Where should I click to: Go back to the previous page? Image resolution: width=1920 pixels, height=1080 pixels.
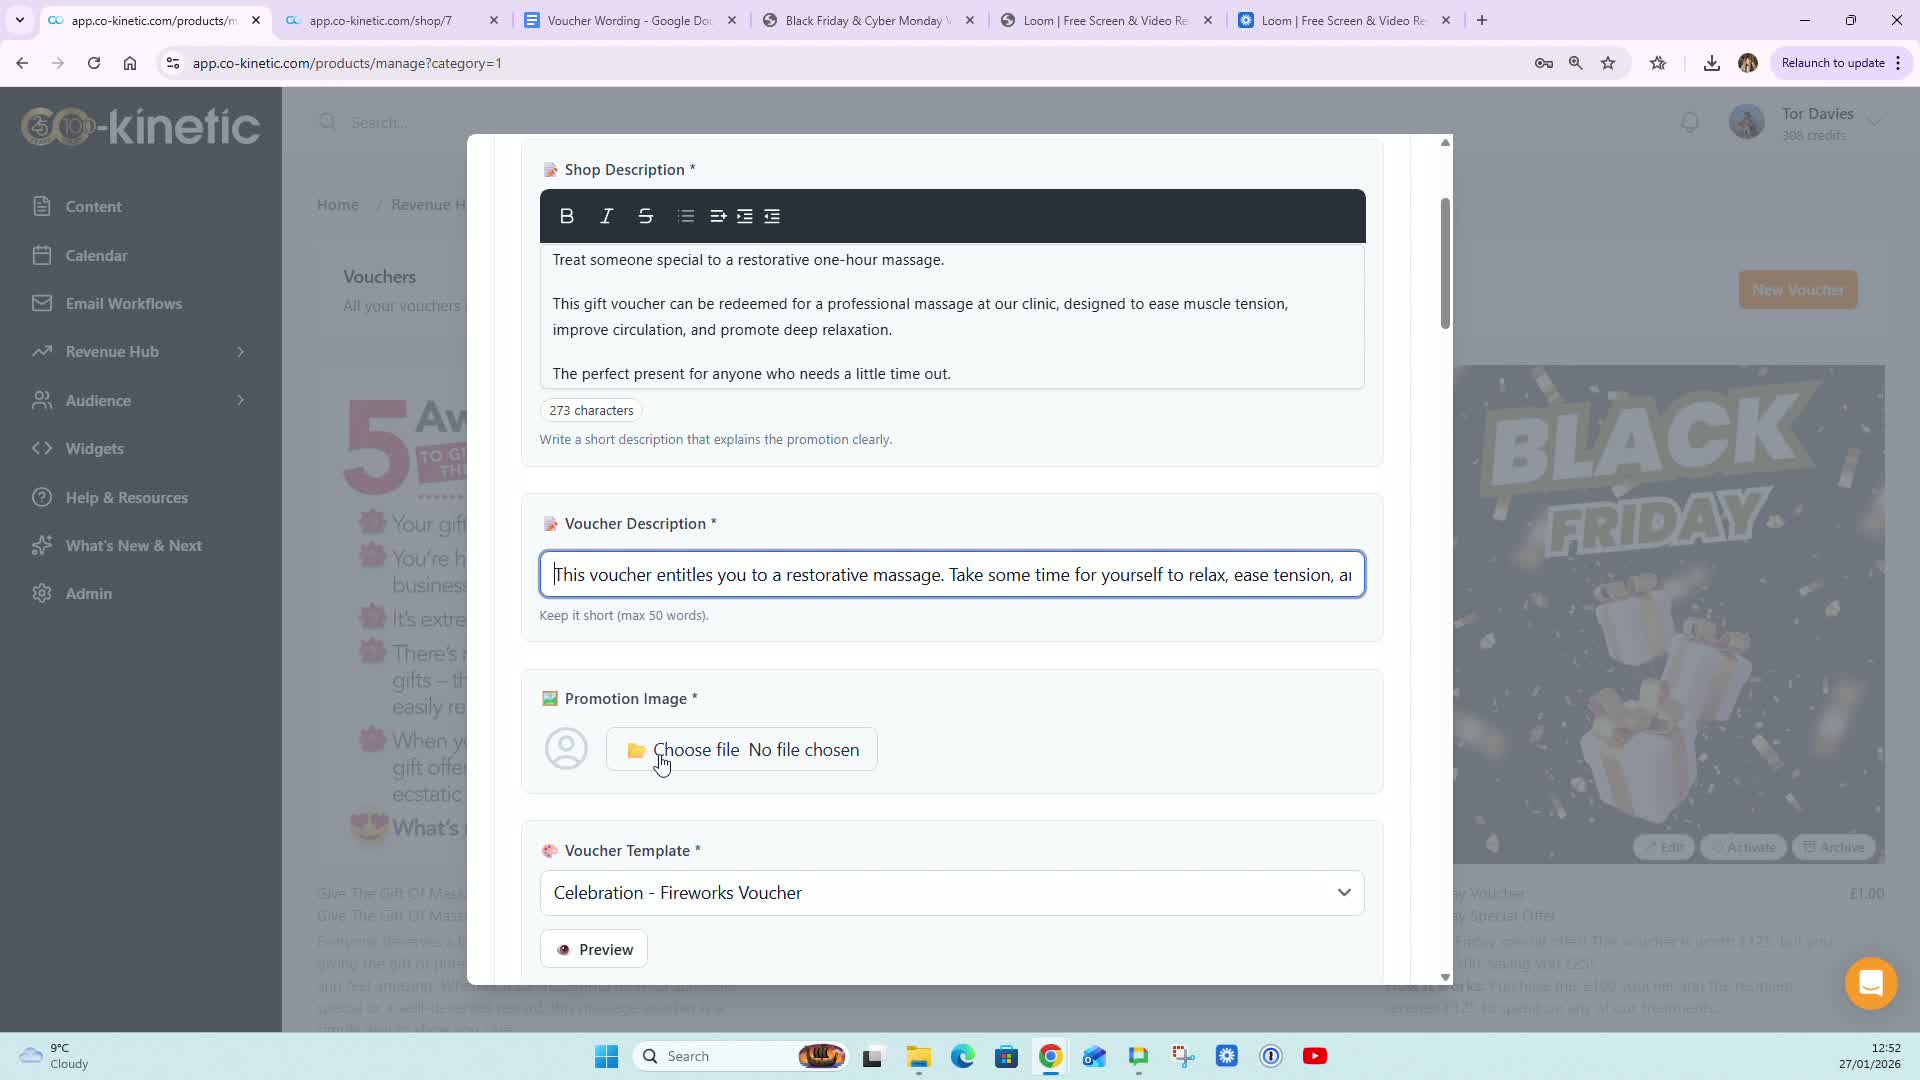[x=22, y=63]
